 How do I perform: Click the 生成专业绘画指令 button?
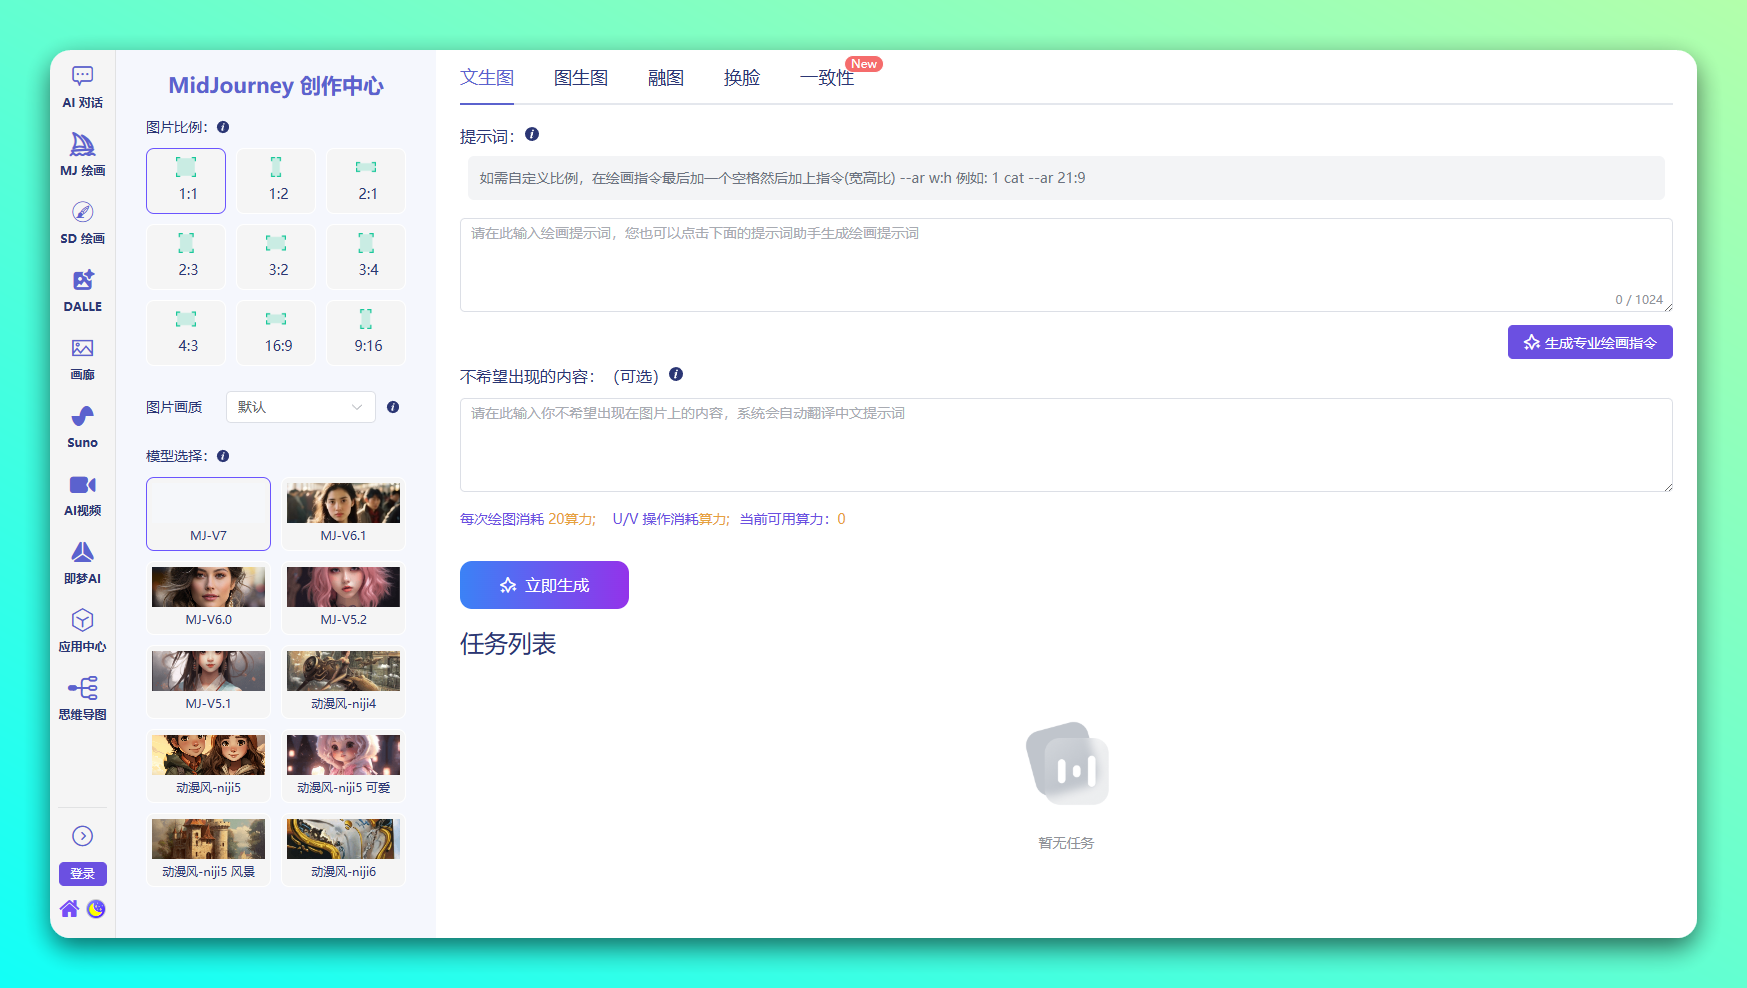click(1589, 343)
